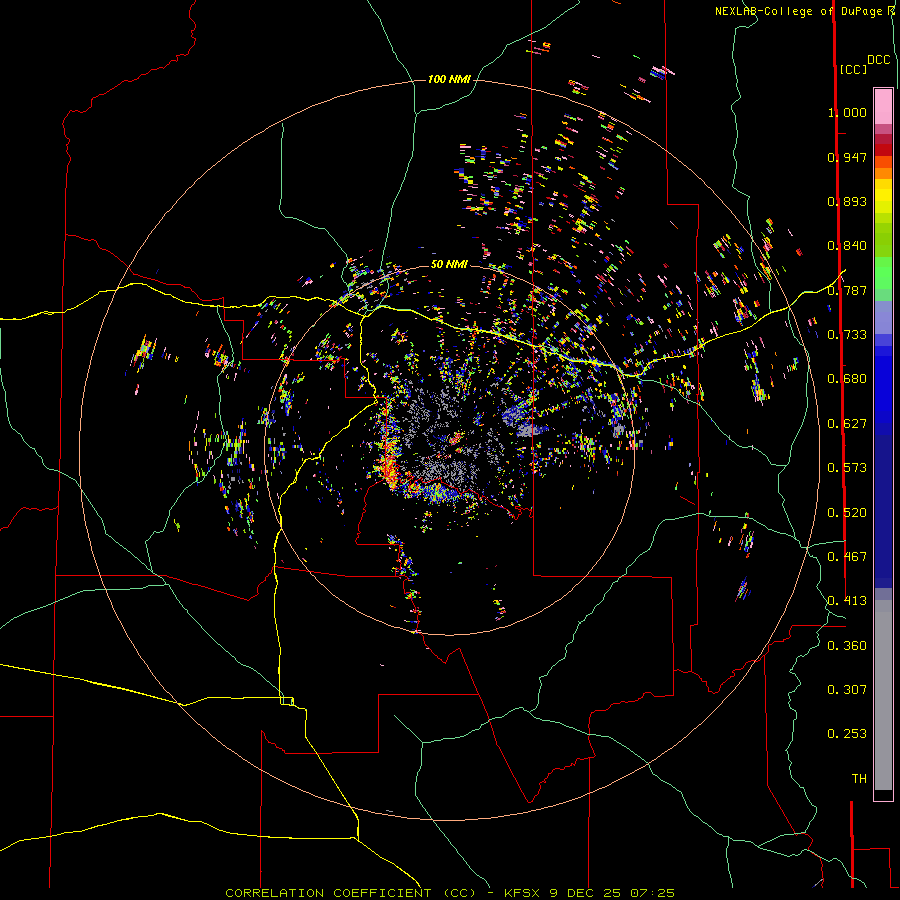Image resolution: width=900 pixels, height=900 pixels.
Task: Click the 0.467 legend value
Action: coord(847,557)
